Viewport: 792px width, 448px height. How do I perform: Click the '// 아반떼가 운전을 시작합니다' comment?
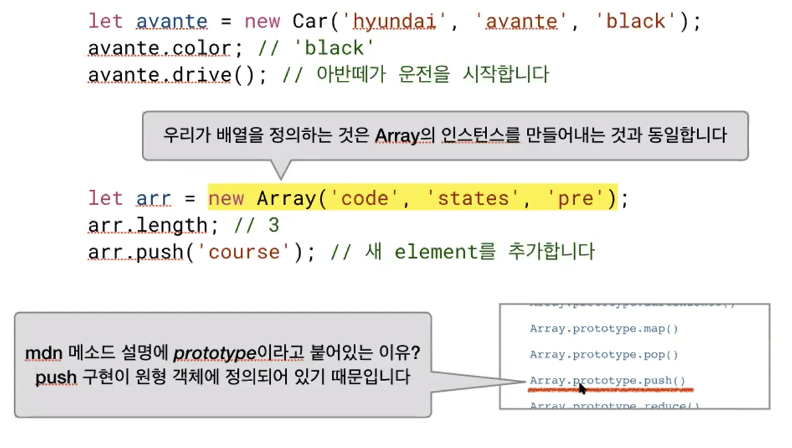(x=415, y=74)
